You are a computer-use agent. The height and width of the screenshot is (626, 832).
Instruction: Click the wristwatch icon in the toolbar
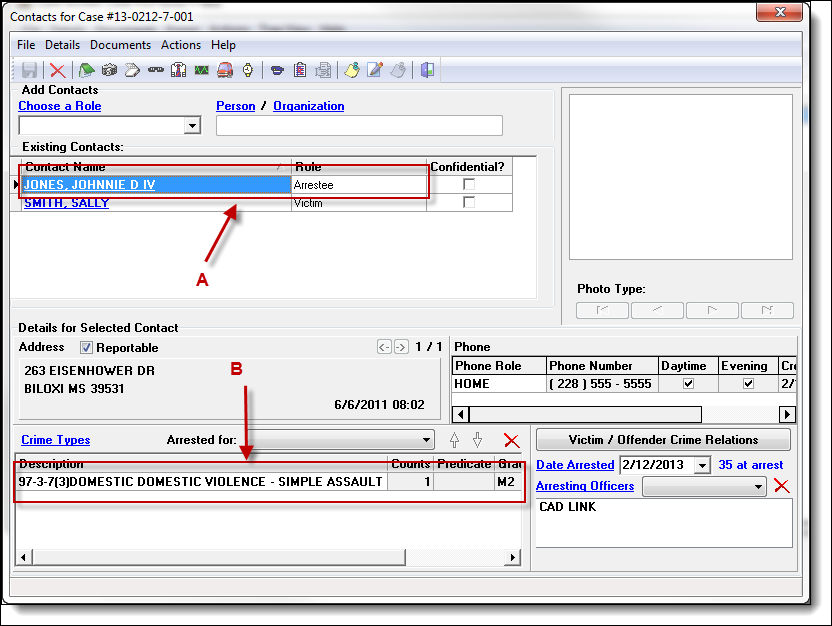247,70
